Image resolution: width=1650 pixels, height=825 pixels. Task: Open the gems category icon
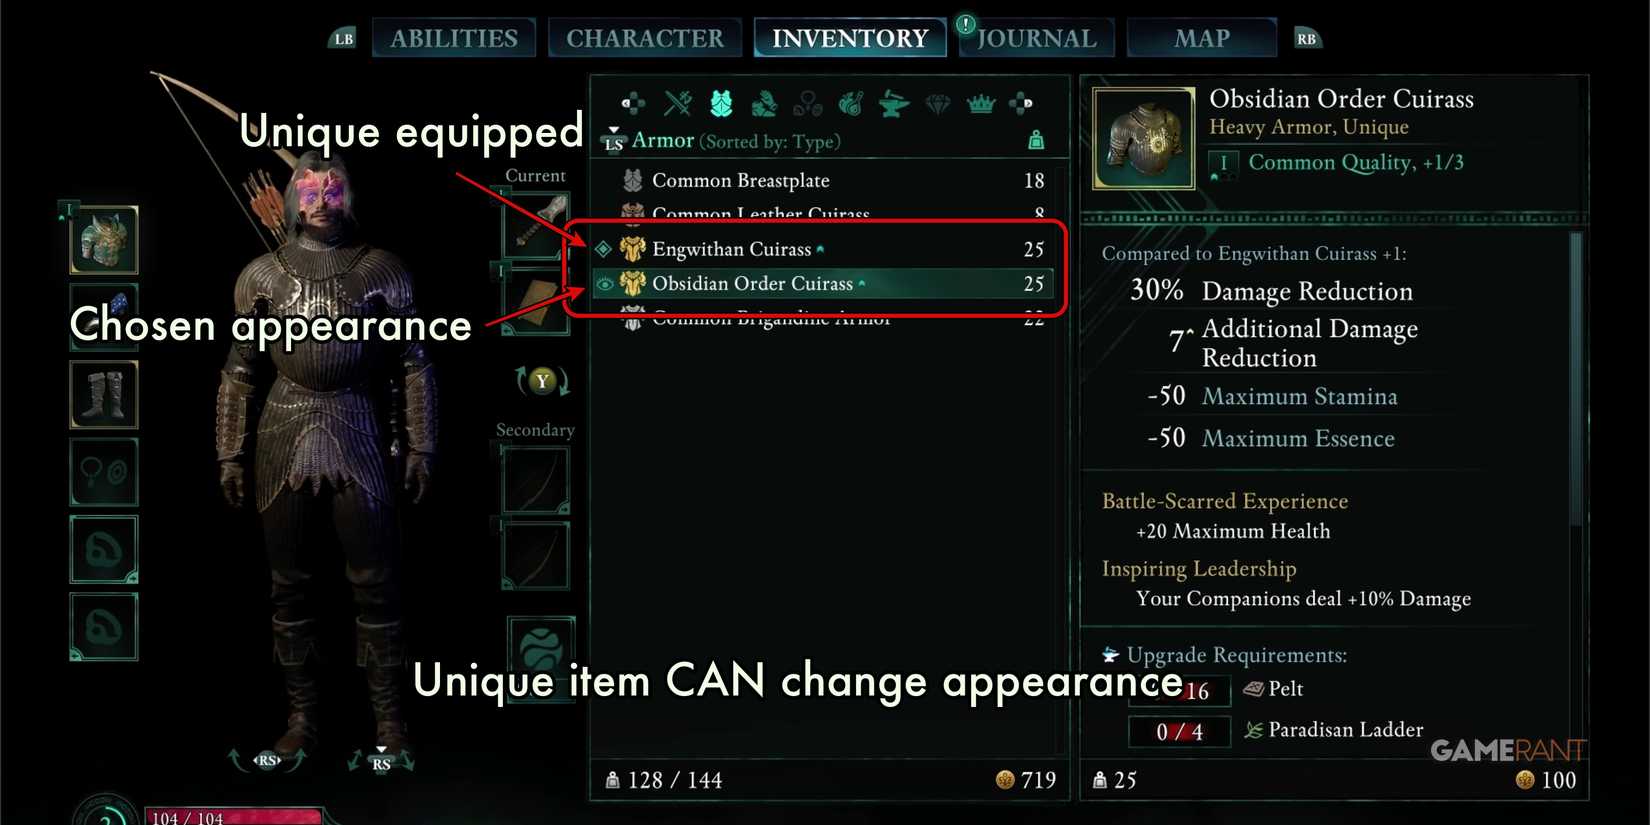click(937, 103)
